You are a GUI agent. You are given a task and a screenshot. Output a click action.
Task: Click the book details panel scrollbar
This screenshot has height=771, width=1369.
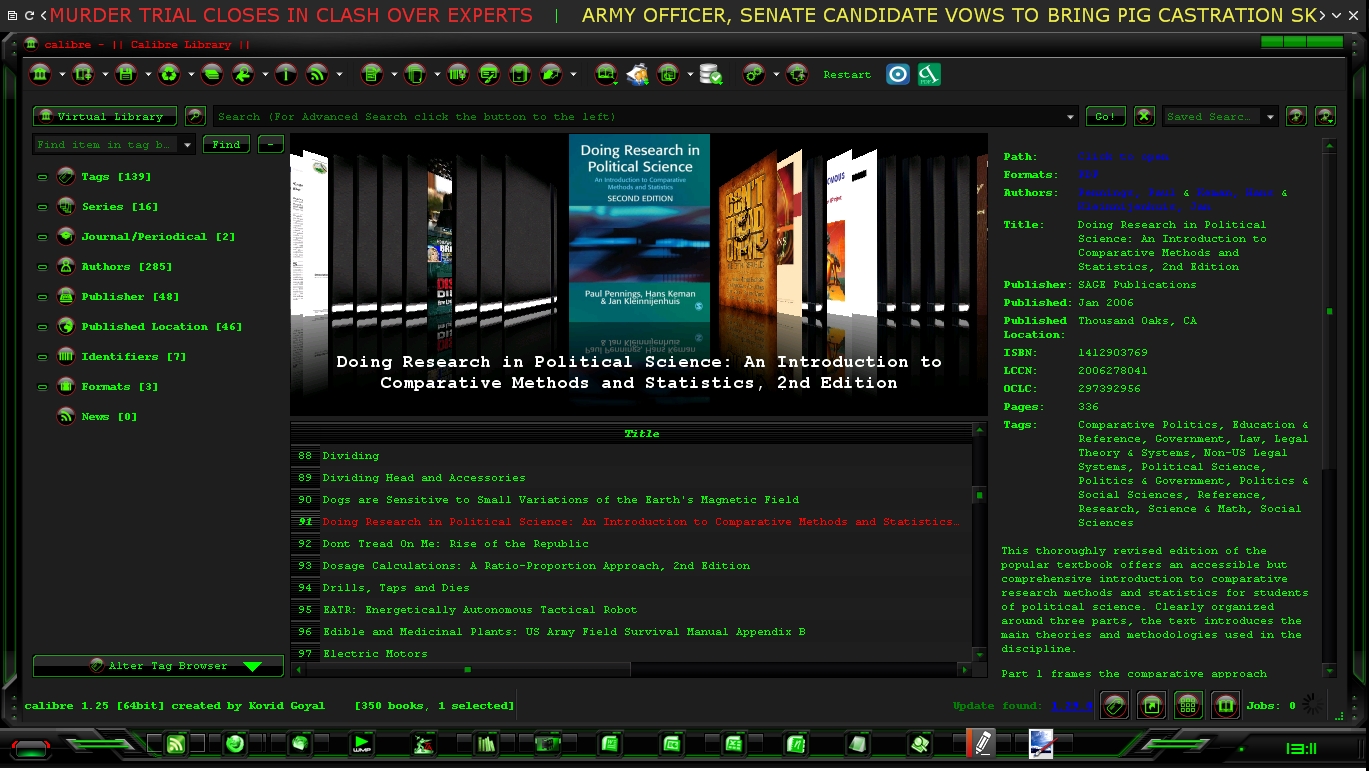1329,311
